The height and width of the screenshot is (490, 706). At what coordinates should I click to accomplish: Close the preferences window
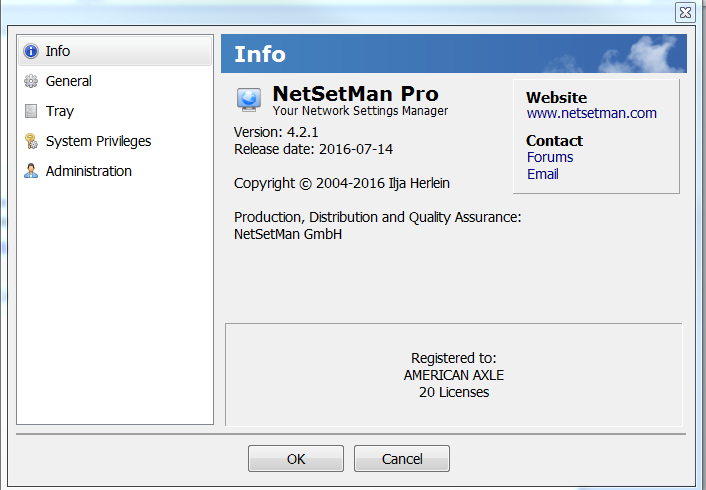[x=685, y=12]
